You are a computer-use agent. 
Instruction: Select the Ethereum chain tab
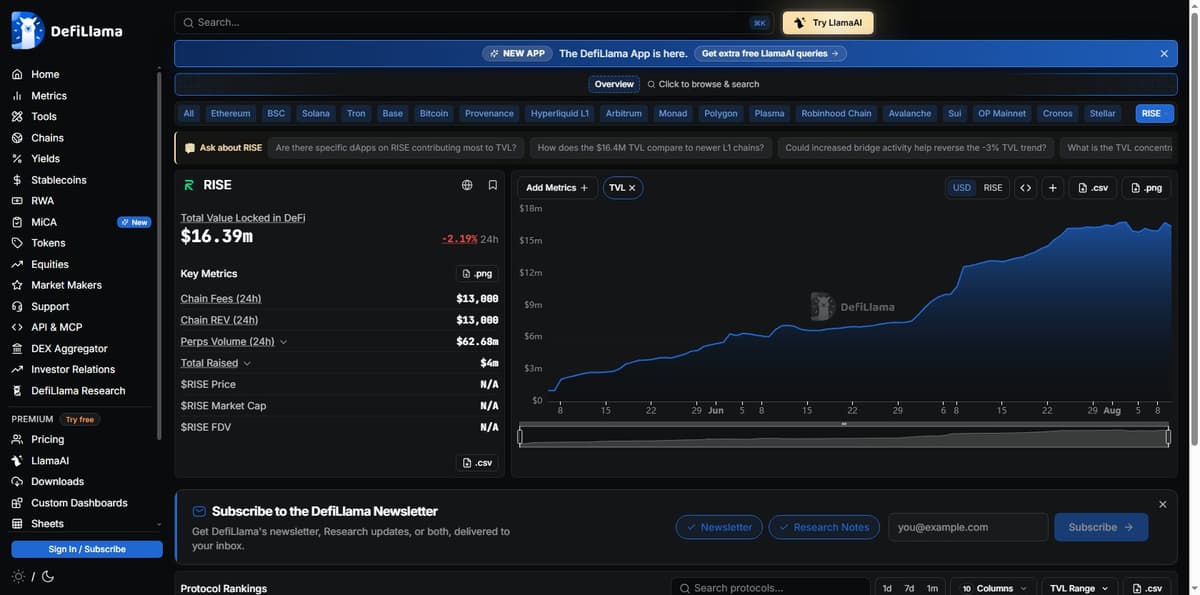coord(230,113)
